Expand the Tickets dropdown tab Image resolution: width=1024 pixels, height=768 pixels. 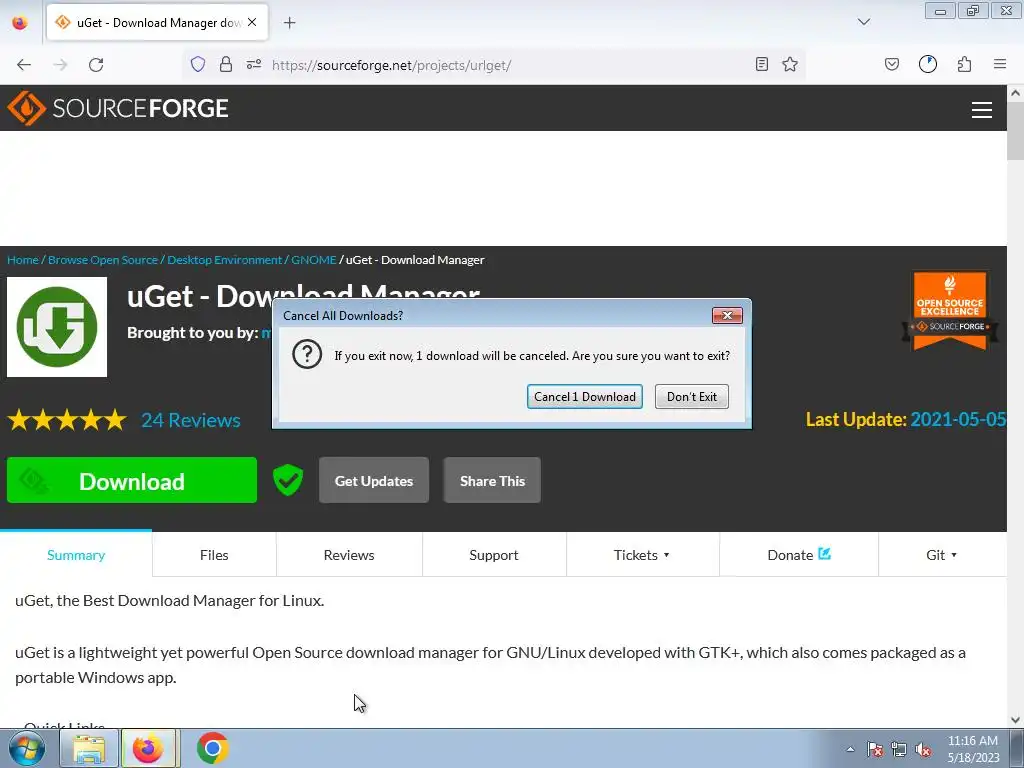tap(642, 554)
